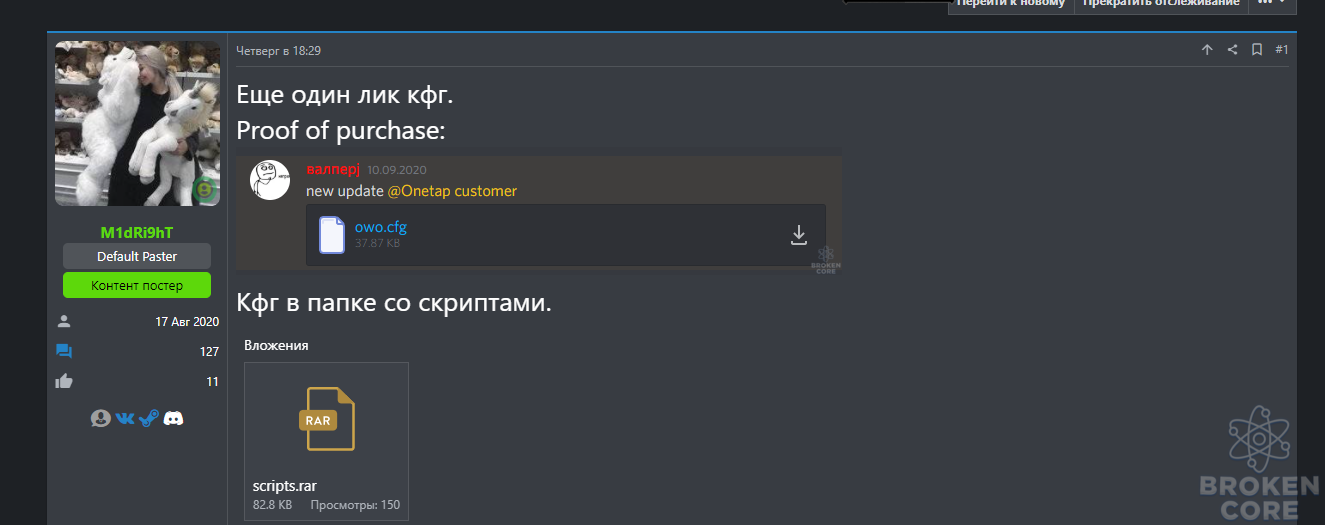1325x525 pixels.
Task: Click the Просмотры: 150 view count text
Action: pyautogui.click(x=355, y=505)
